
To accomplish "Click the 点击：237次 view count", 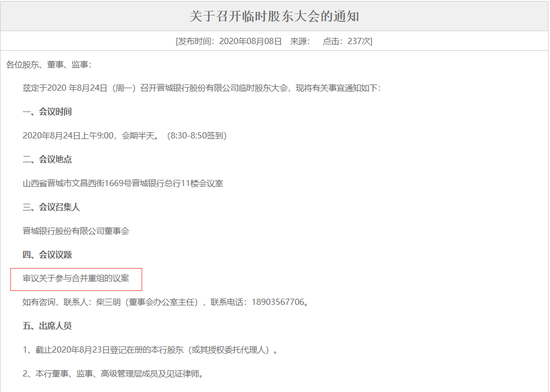I will [x=347, y=41].
